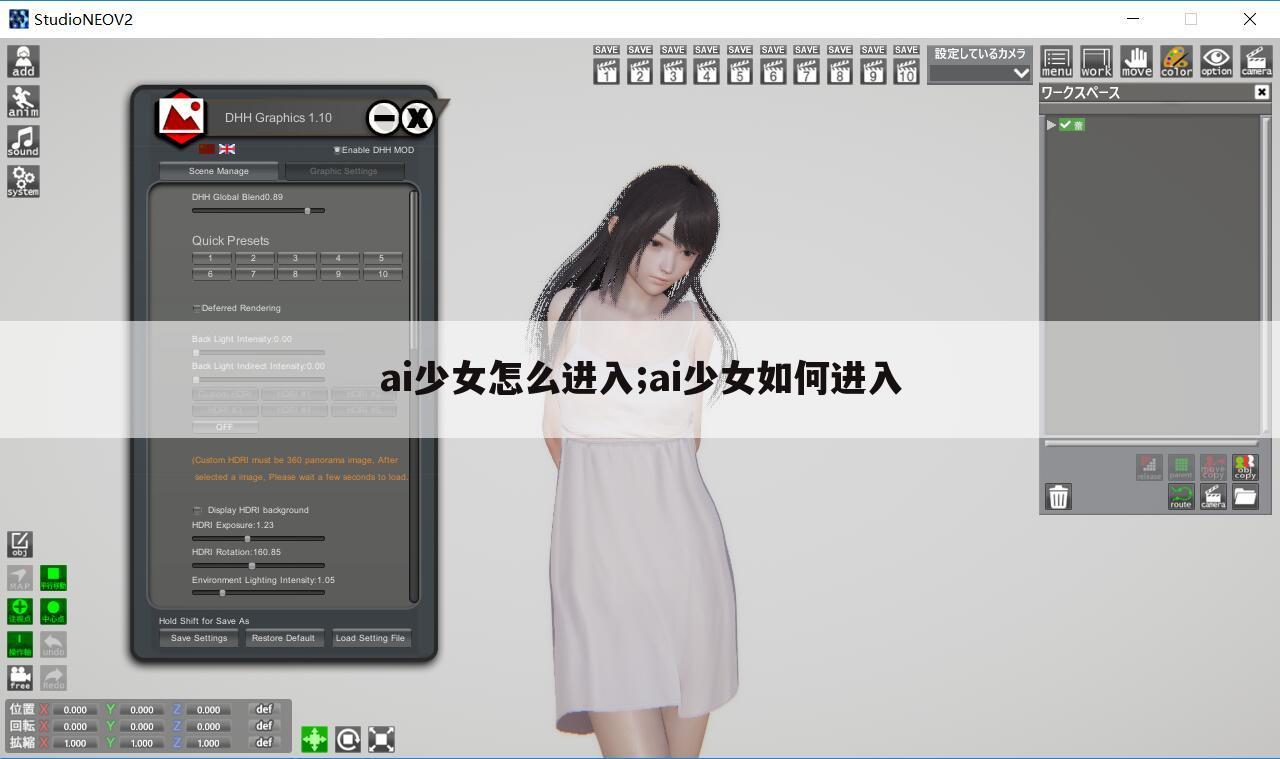This screenshot has width=1280, height=759.
Task: Toggle Enable DHH MOD checkbox
Action: (x=337, y=150)
